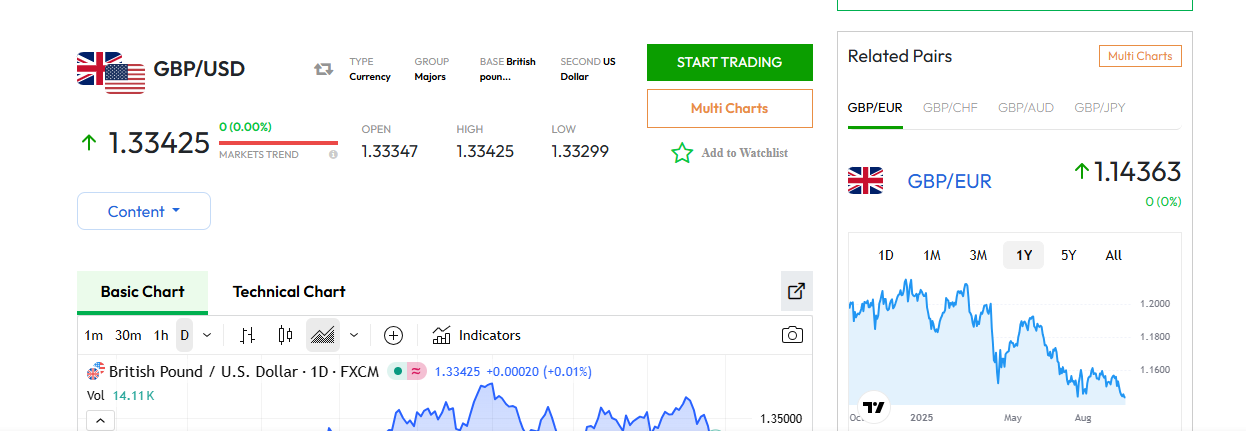Switch chart interval to 30m
1246x431 pixels.
(x=128, y=335)
